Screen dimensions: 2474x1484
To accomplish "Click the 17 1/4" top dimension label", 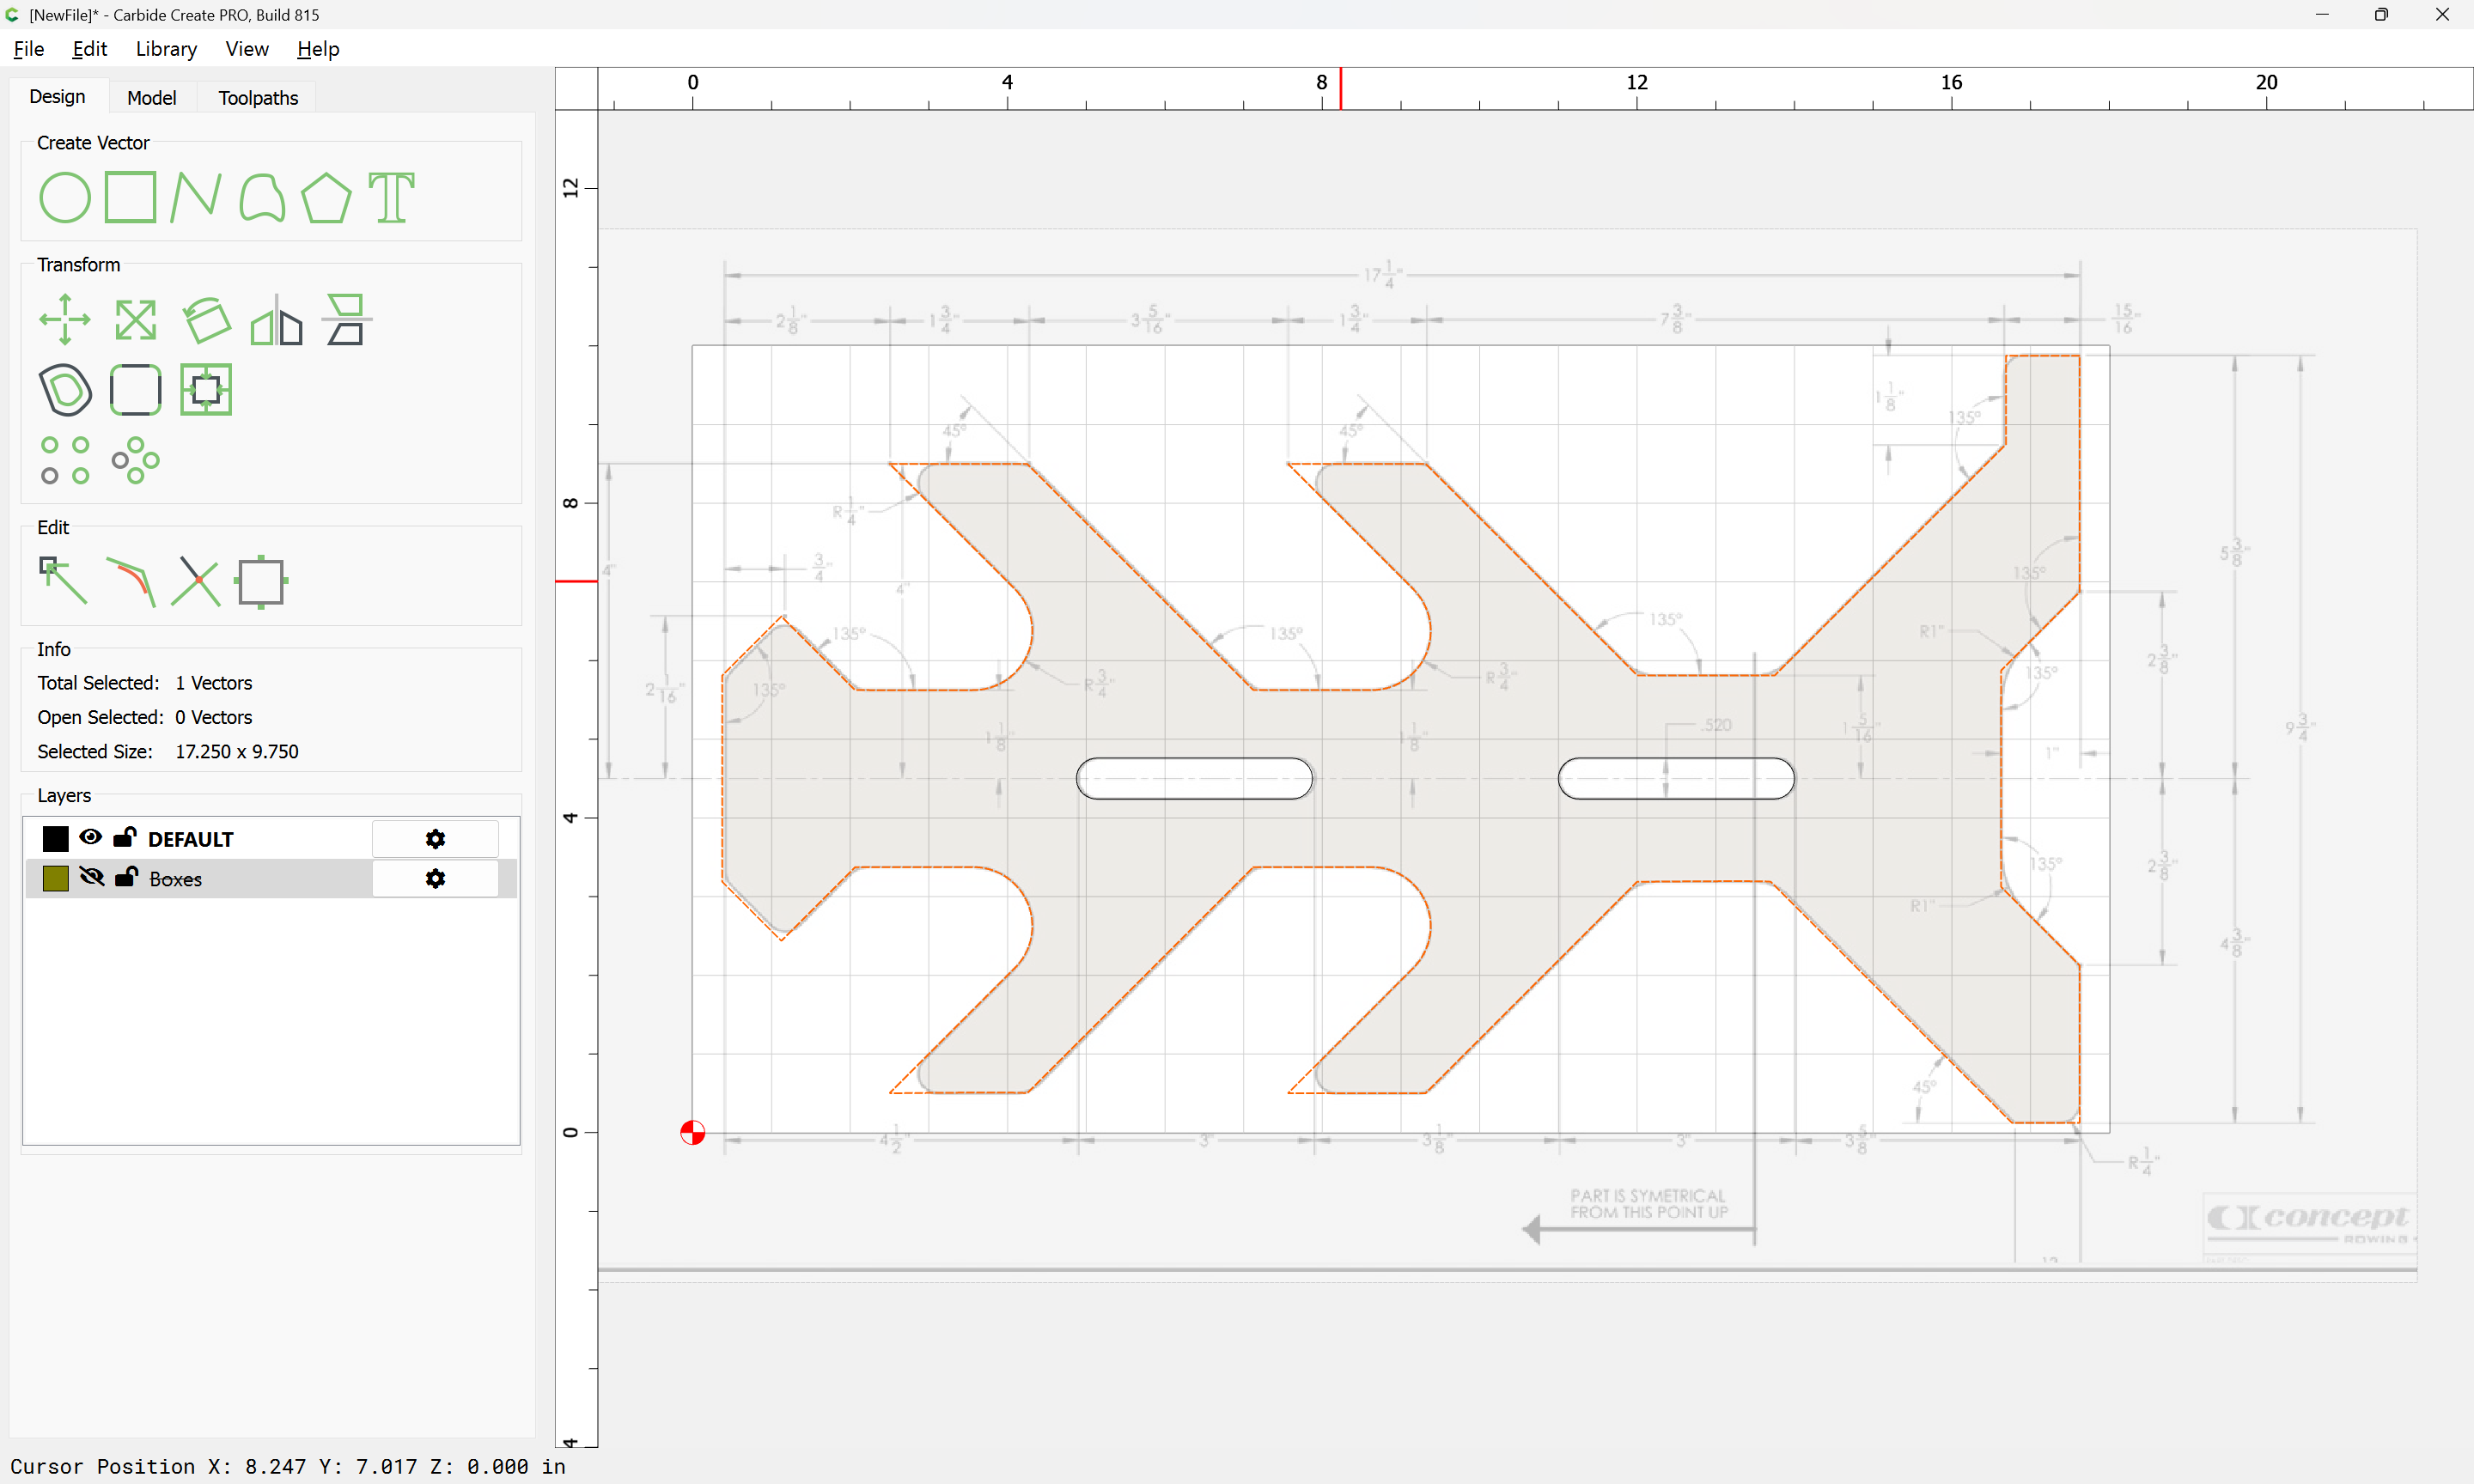I will (1384, 274).
